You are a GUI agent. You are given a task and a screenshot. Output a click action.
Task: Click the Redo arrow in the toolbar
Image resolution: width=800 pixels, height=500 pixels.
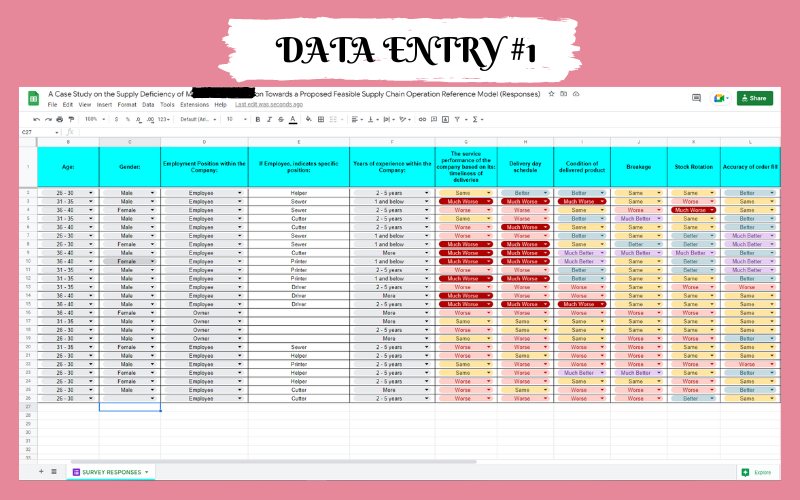[48, 119]
